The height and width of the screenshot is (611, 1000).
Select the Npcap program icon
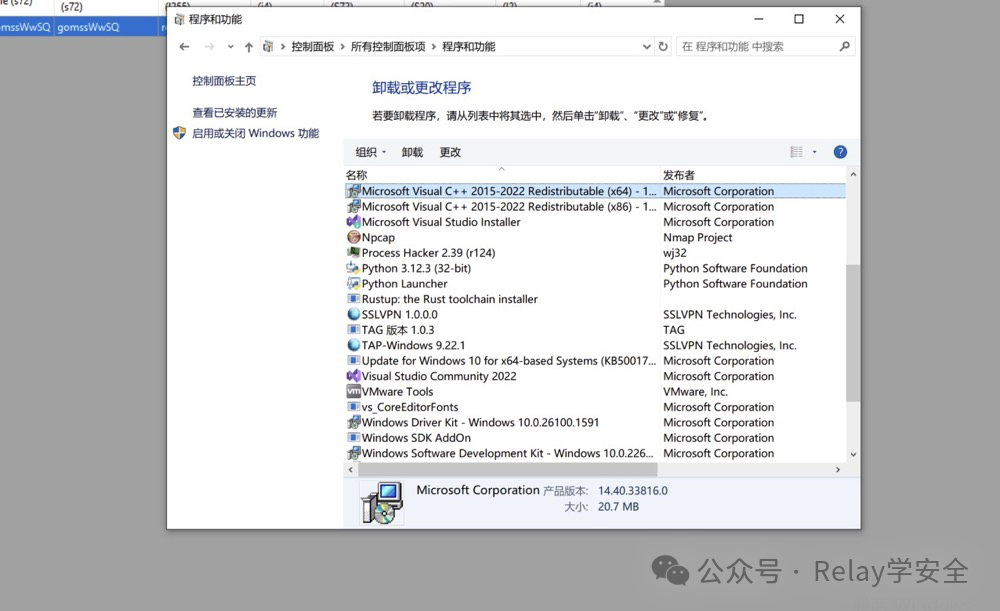pos(354,237)
